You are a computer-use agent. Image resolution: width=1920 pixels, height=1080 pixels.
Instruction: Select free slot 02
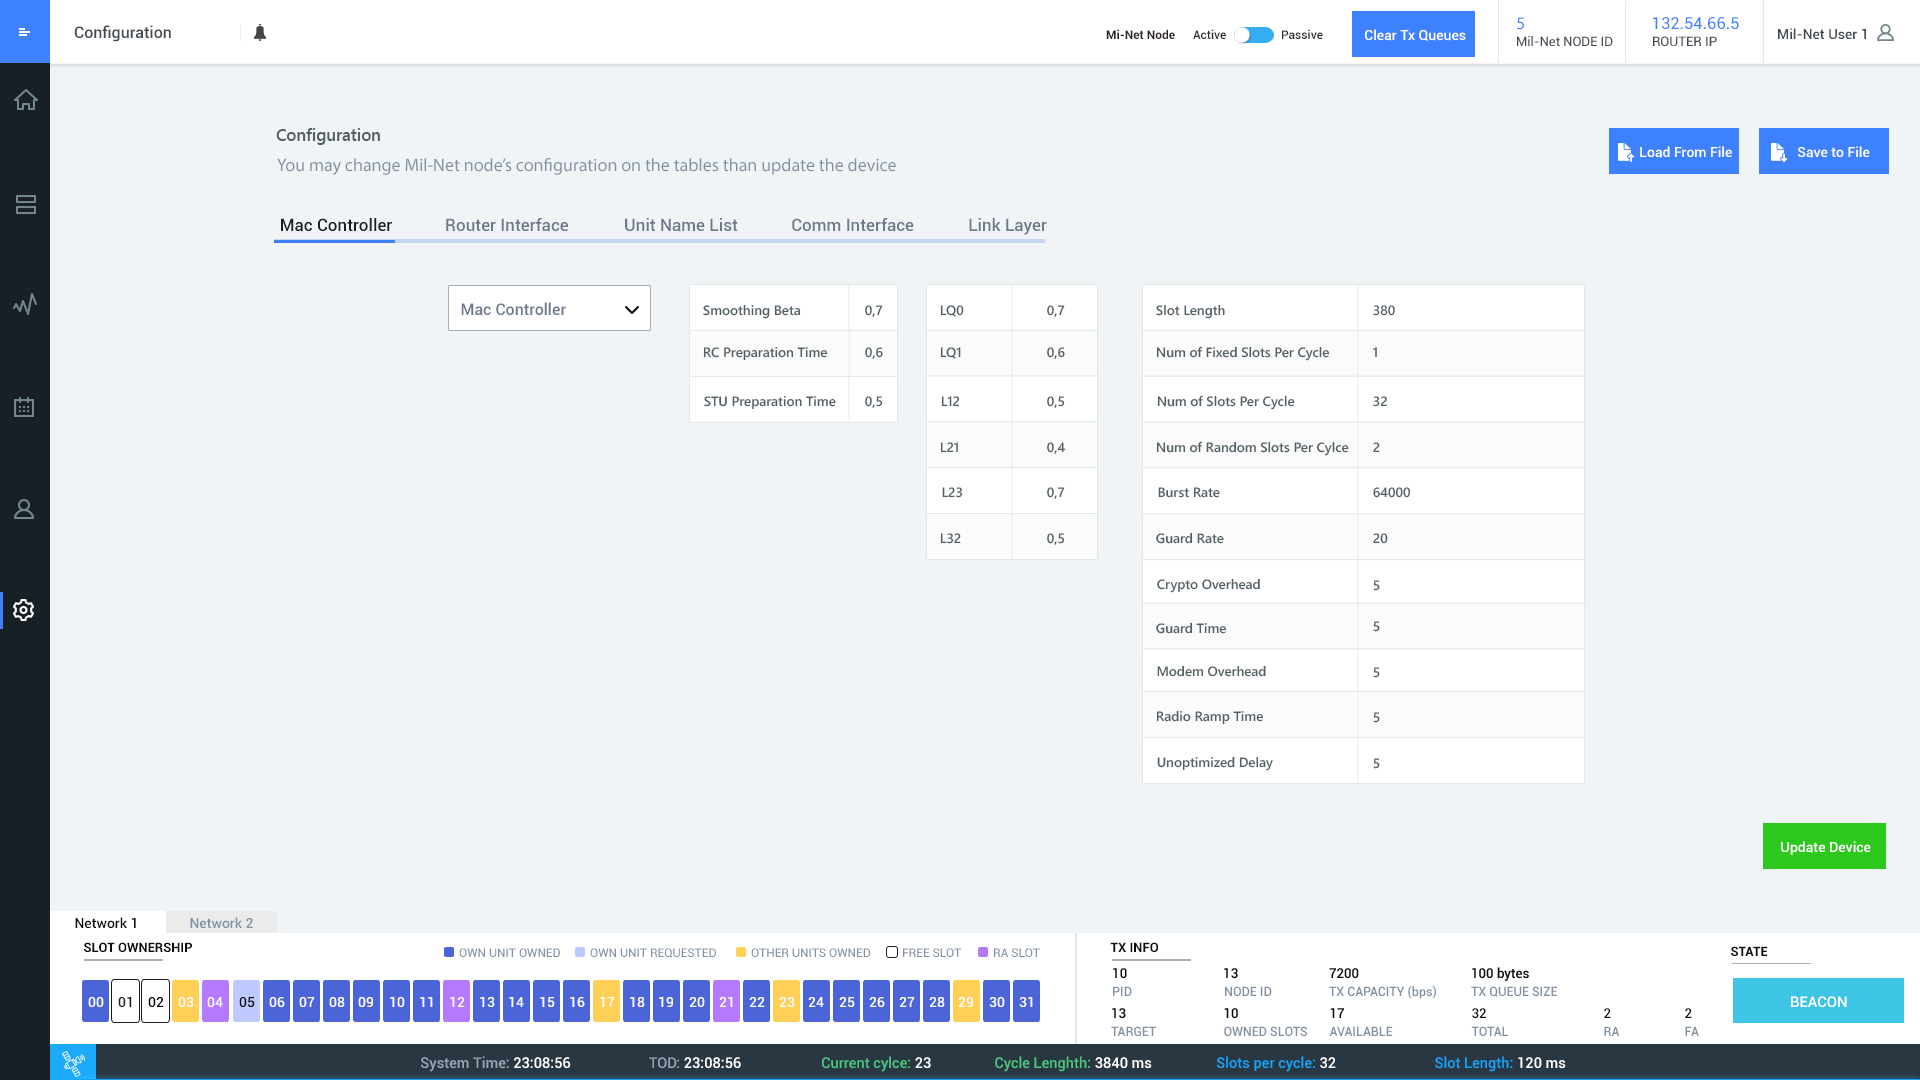[x=156, y=1001]
